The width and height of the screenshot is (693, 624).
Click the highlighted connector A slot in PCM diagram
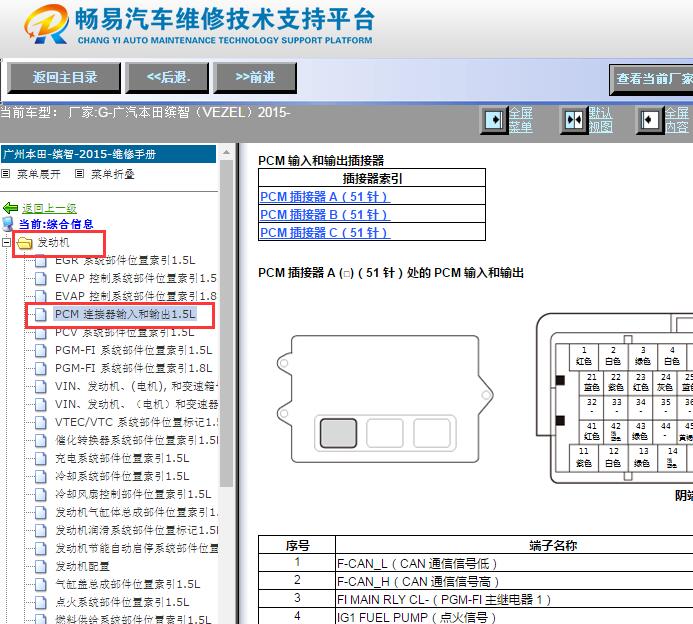[x=338, y=434]
